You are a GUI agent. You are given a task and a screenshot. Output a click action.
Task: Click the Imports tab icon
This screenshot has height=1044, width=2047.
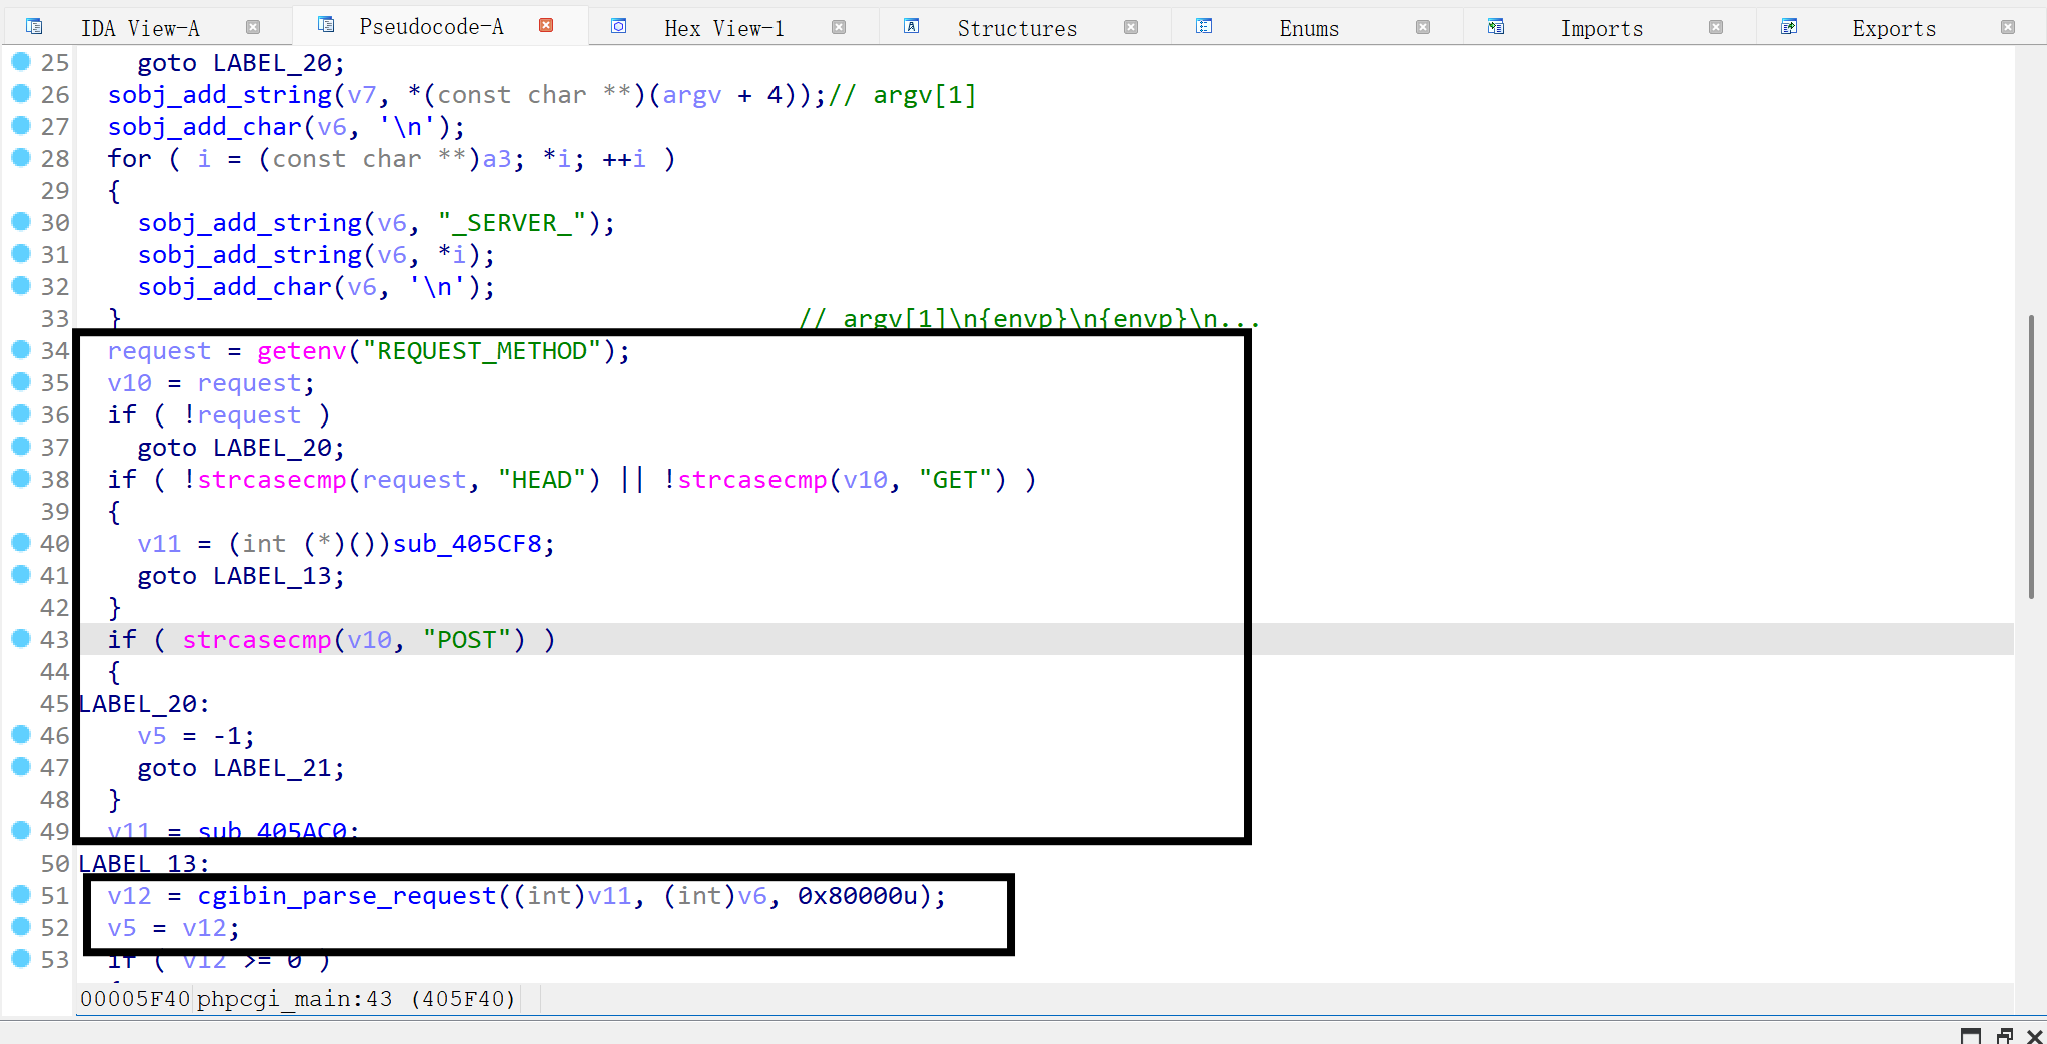[1496, 27]
